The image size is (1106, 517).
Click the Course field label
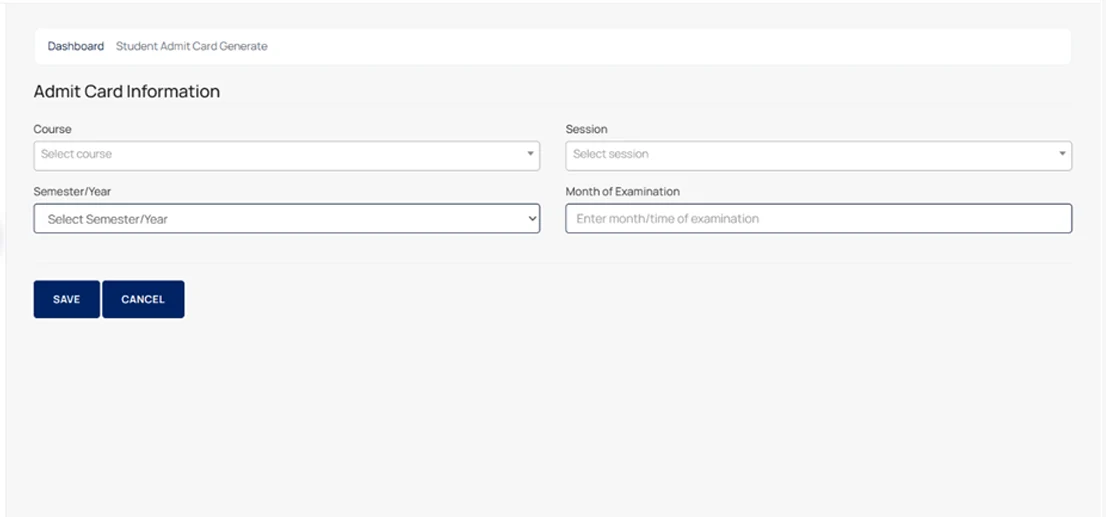(x=52, y=129)
